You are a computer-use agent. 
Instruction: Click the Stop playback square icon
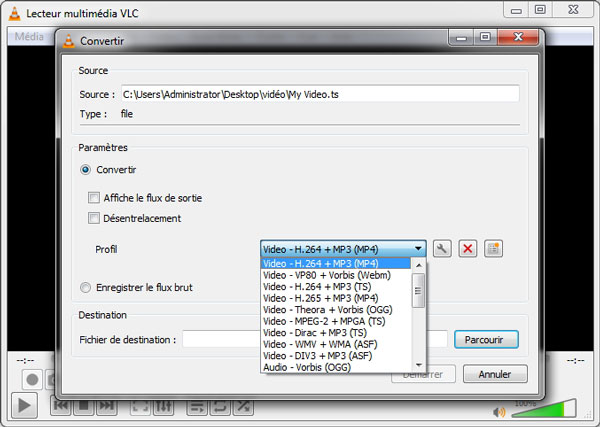pyautogui.click(x=84, y=406)
